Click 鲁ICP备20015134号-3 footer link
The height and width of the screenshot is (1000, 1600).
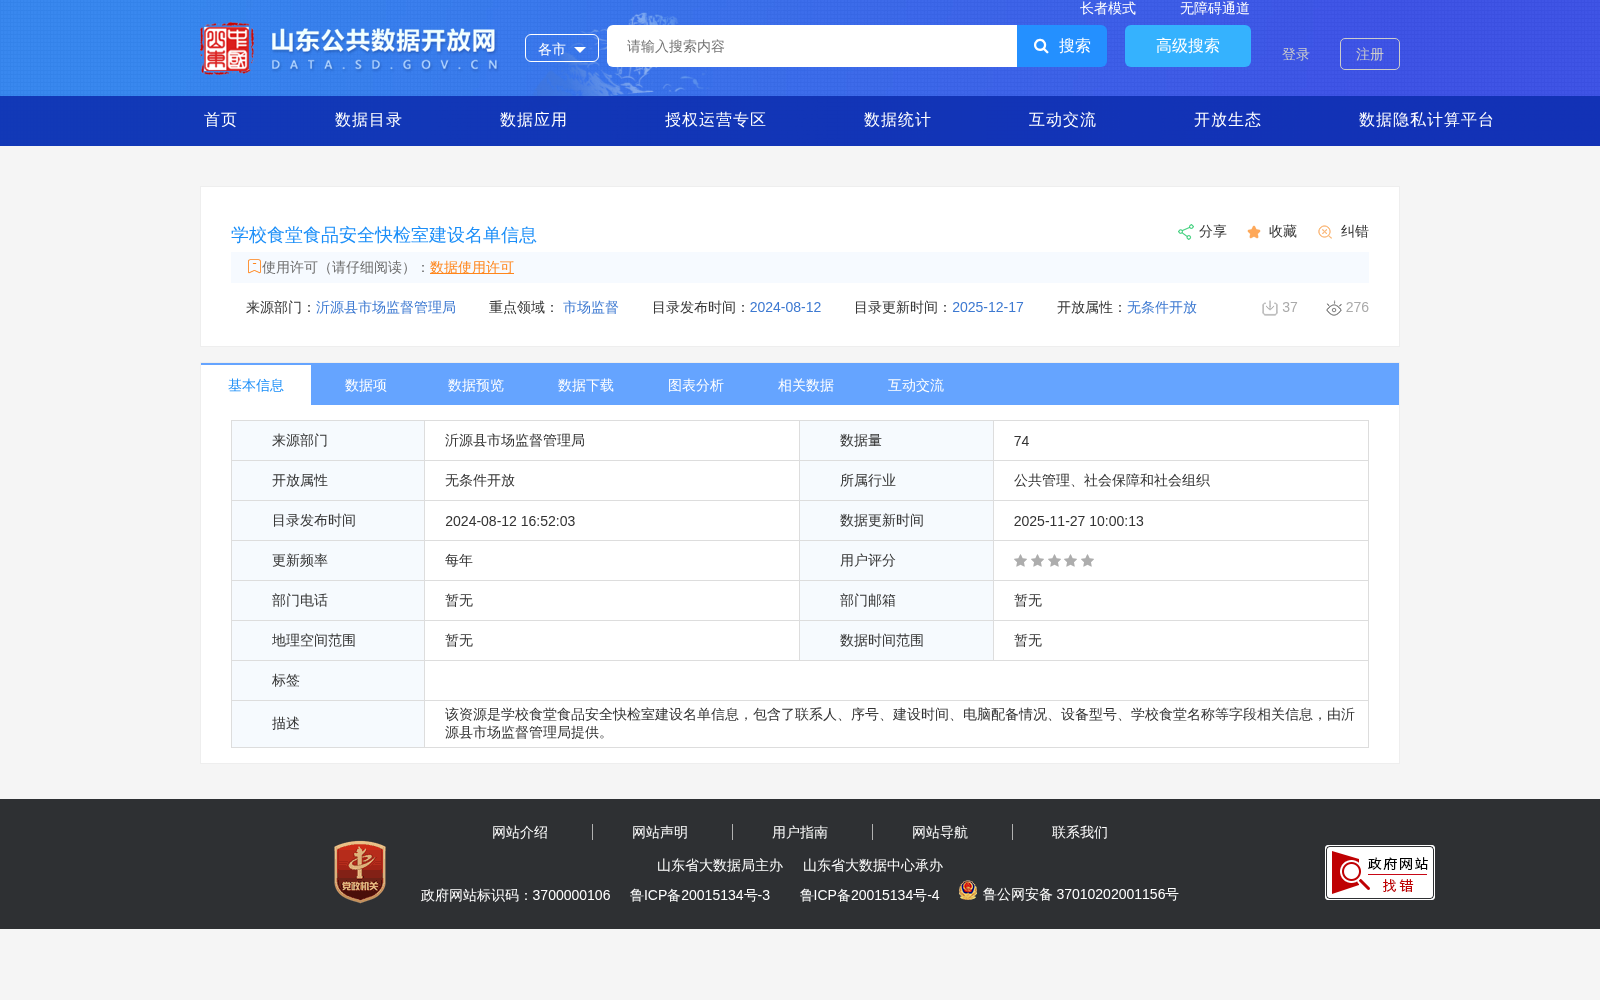click(x=700, y=895)
